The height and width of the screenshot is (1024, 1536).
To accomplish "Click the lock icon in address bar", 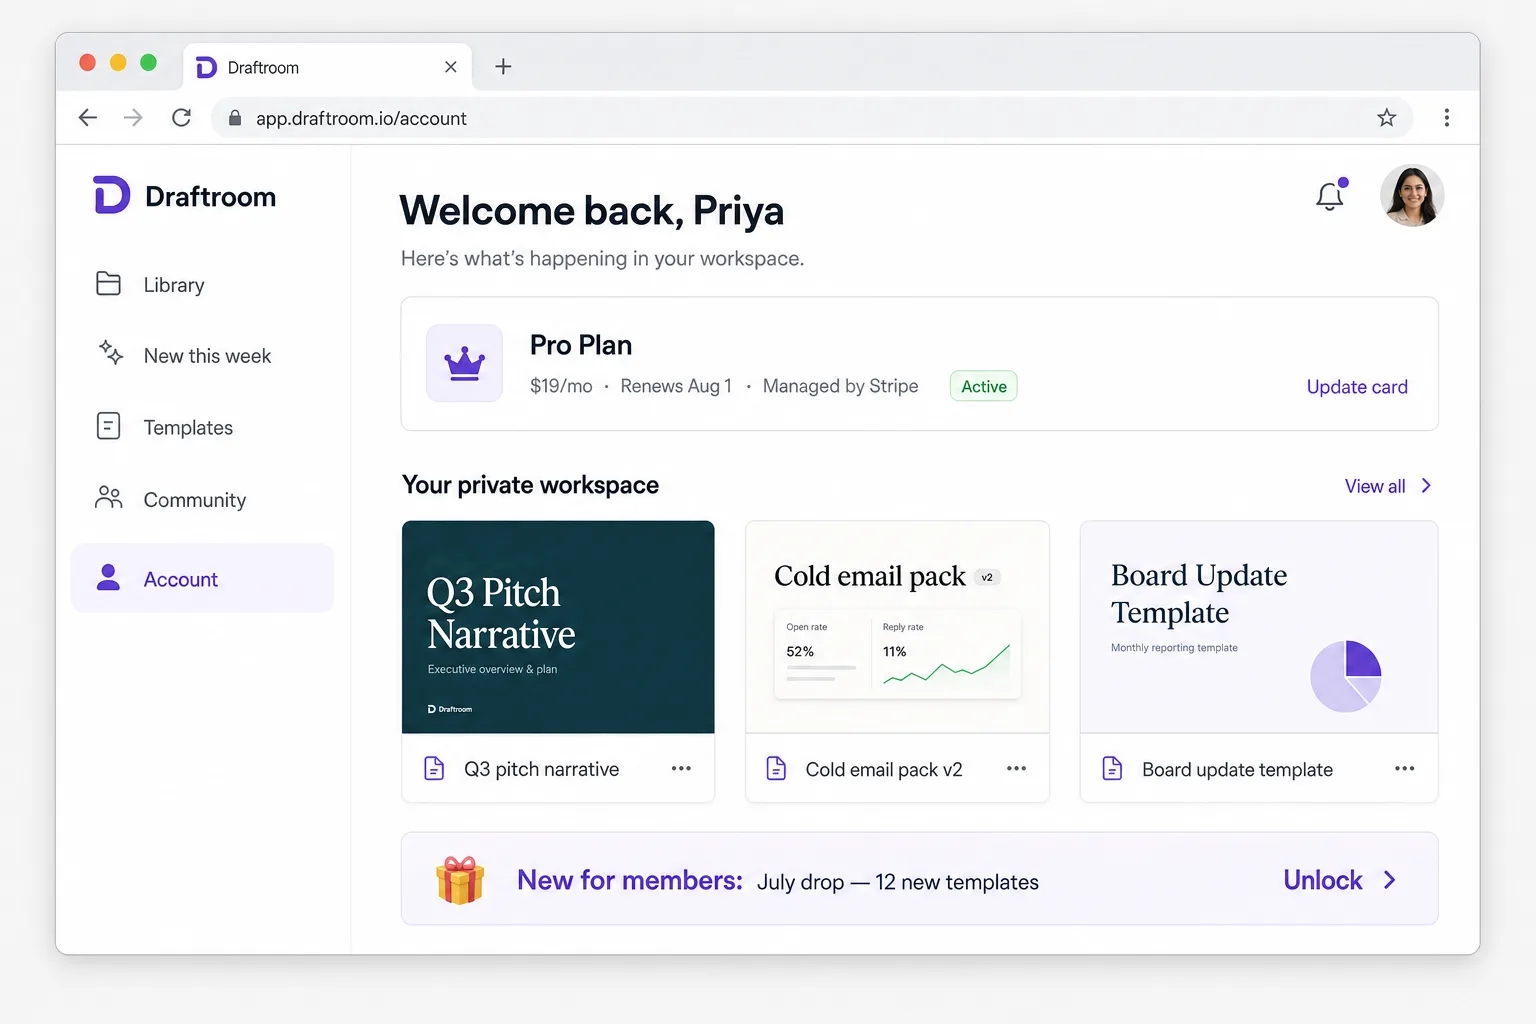I will 235,118.
